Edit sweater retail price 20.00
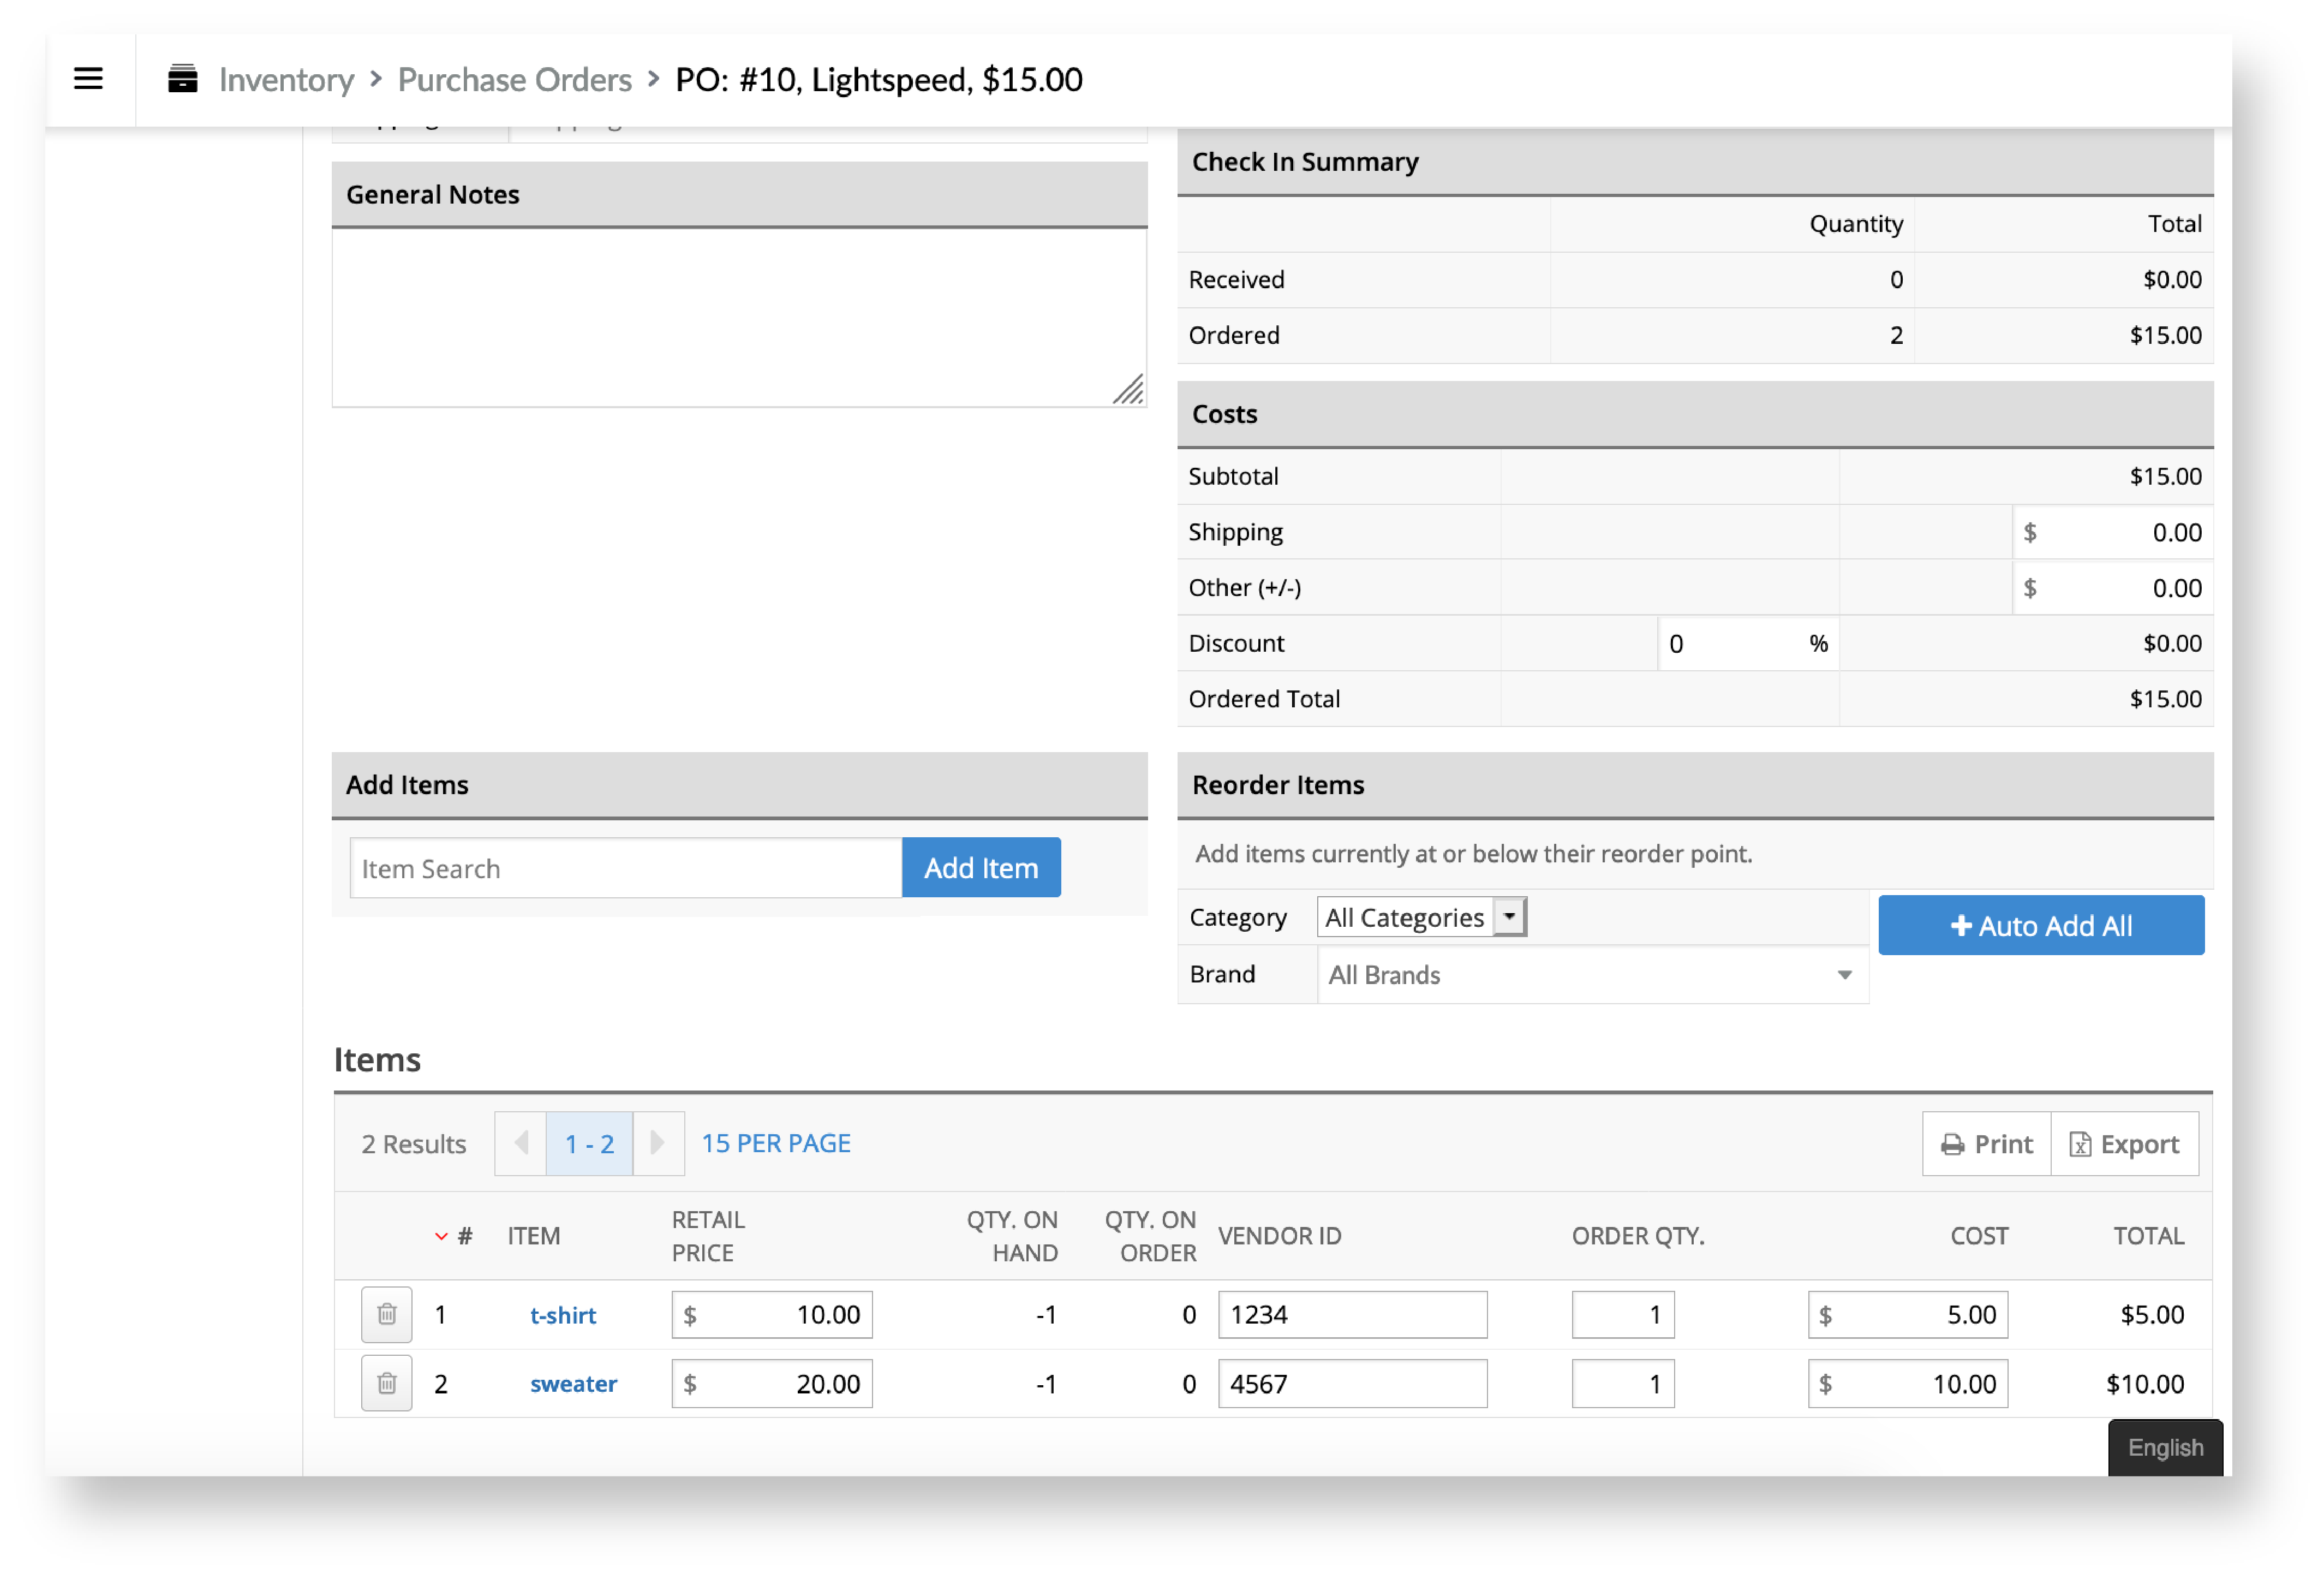 point(772,1384)
